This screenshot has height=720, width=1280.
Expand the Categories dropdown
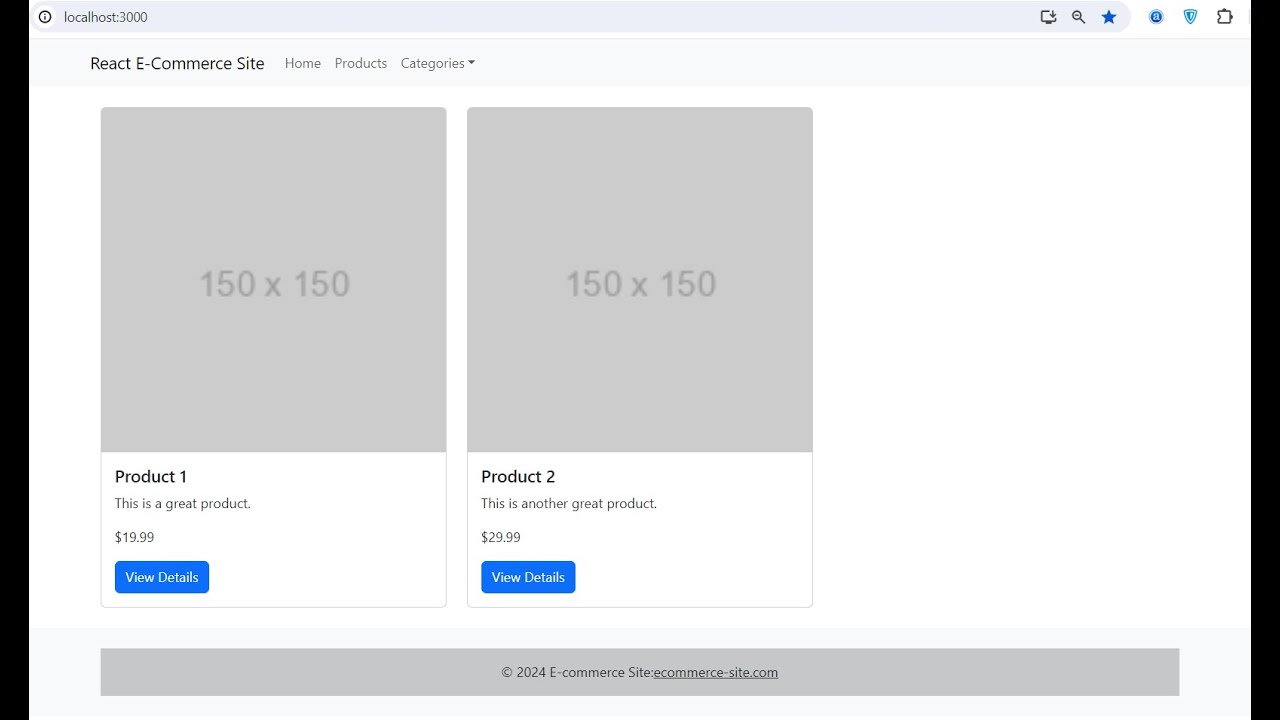point(438,63)
